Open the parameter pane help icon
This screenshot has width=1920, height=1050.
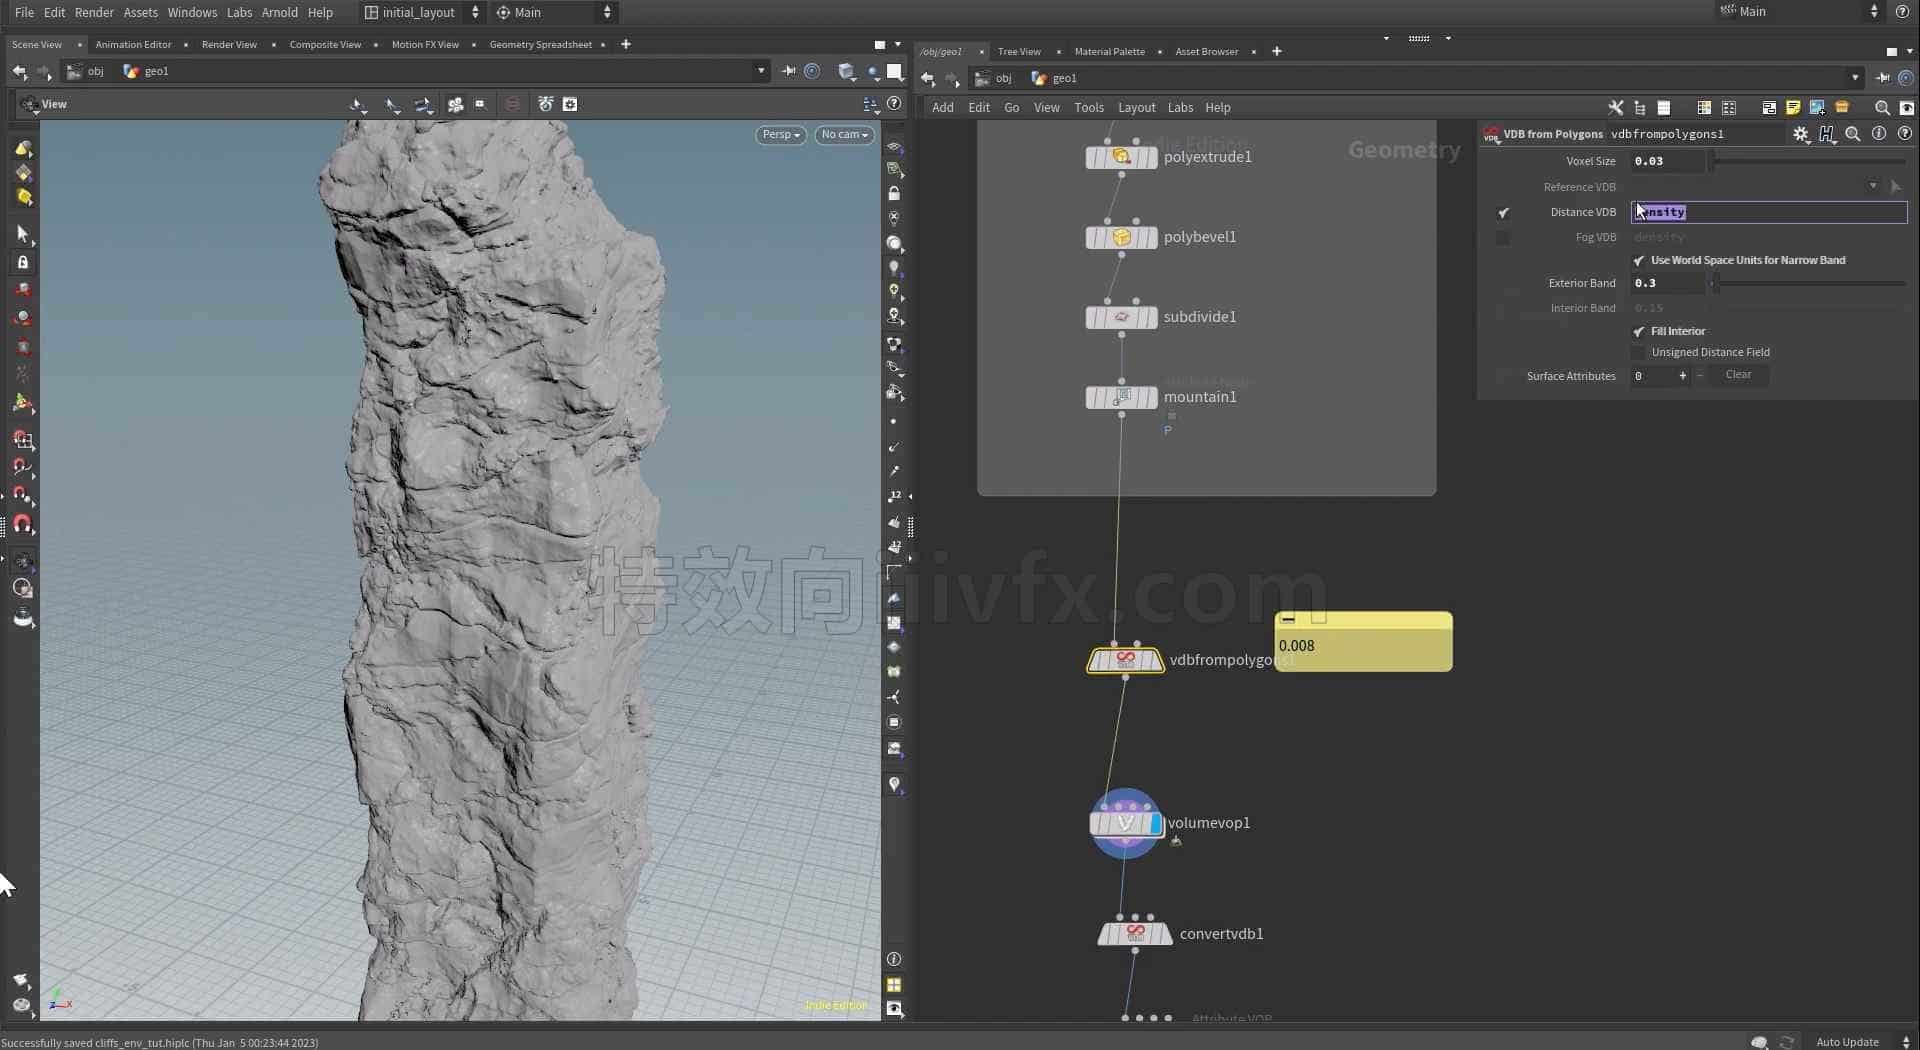(1904, 134)
